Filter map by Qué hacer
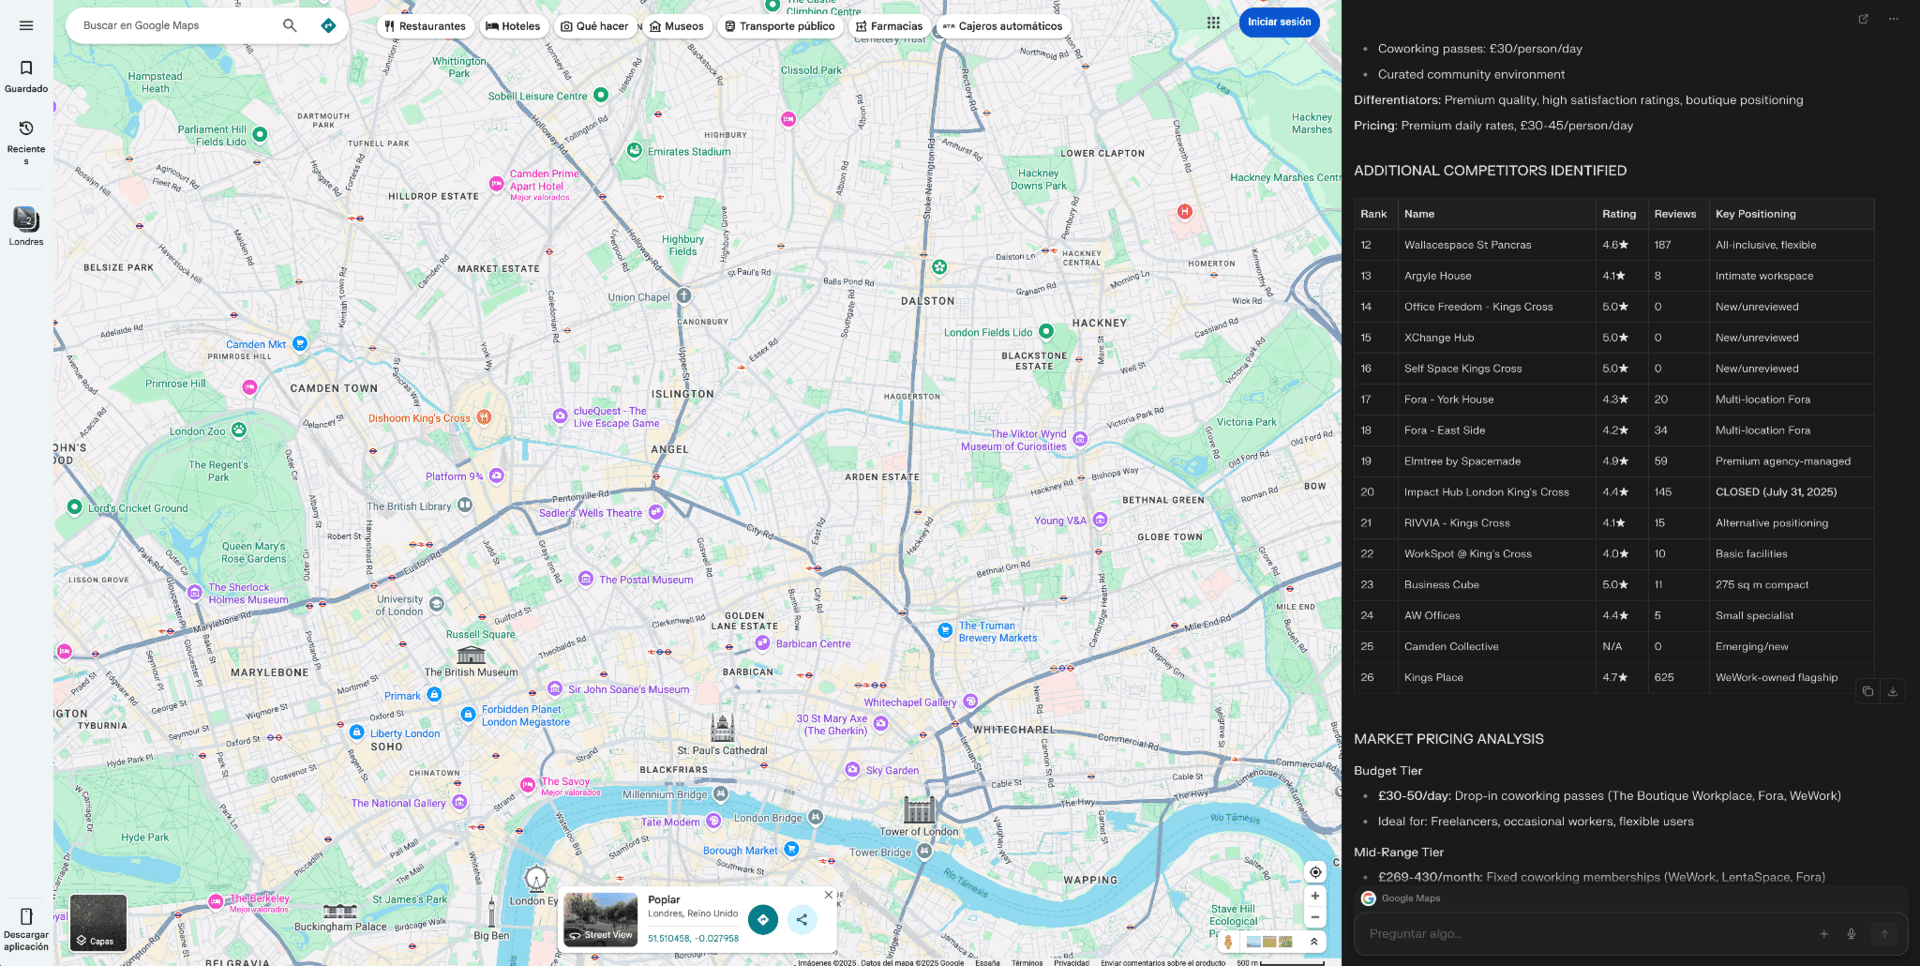1920x966 pixels. pos(595,26)
